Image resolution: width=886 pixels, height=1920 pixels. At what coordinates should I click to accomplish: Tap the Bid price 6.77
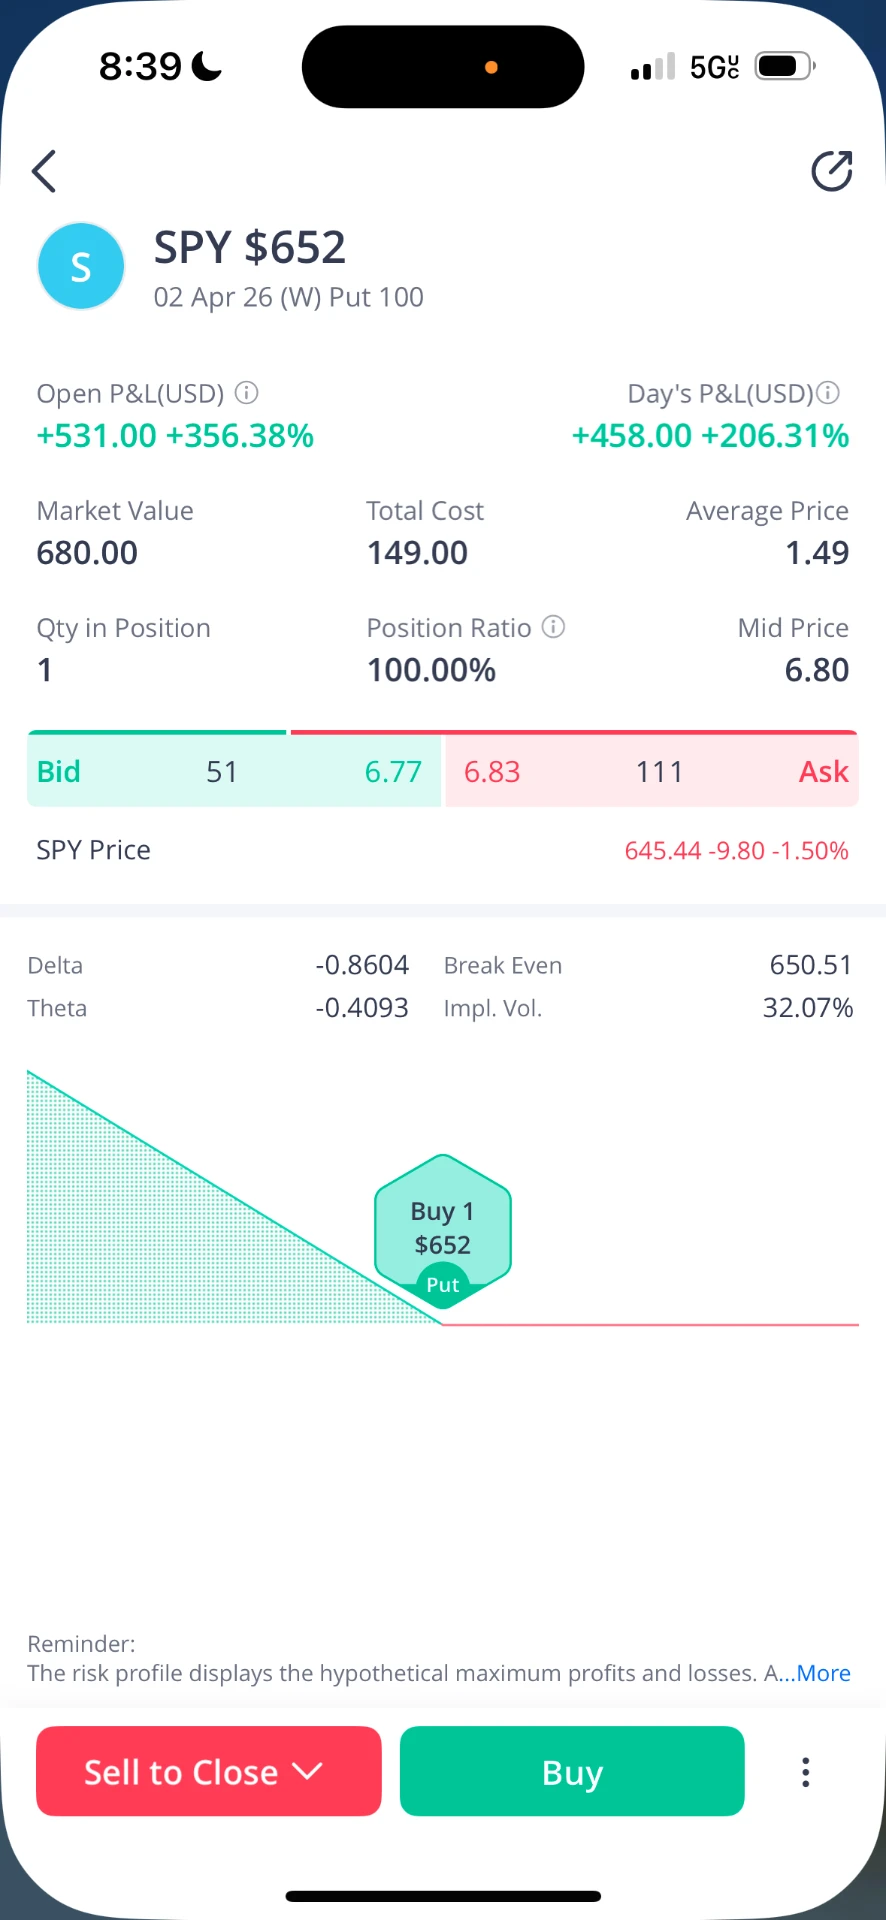393,772
